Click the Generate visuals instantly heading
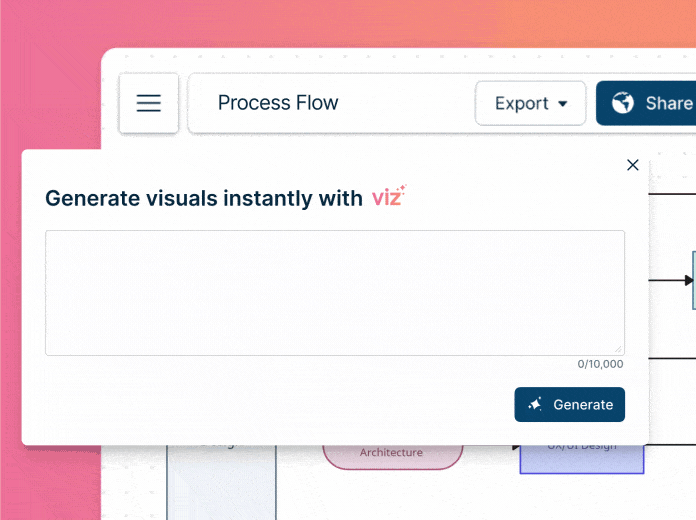696x520 pixels. coord(204,198)
